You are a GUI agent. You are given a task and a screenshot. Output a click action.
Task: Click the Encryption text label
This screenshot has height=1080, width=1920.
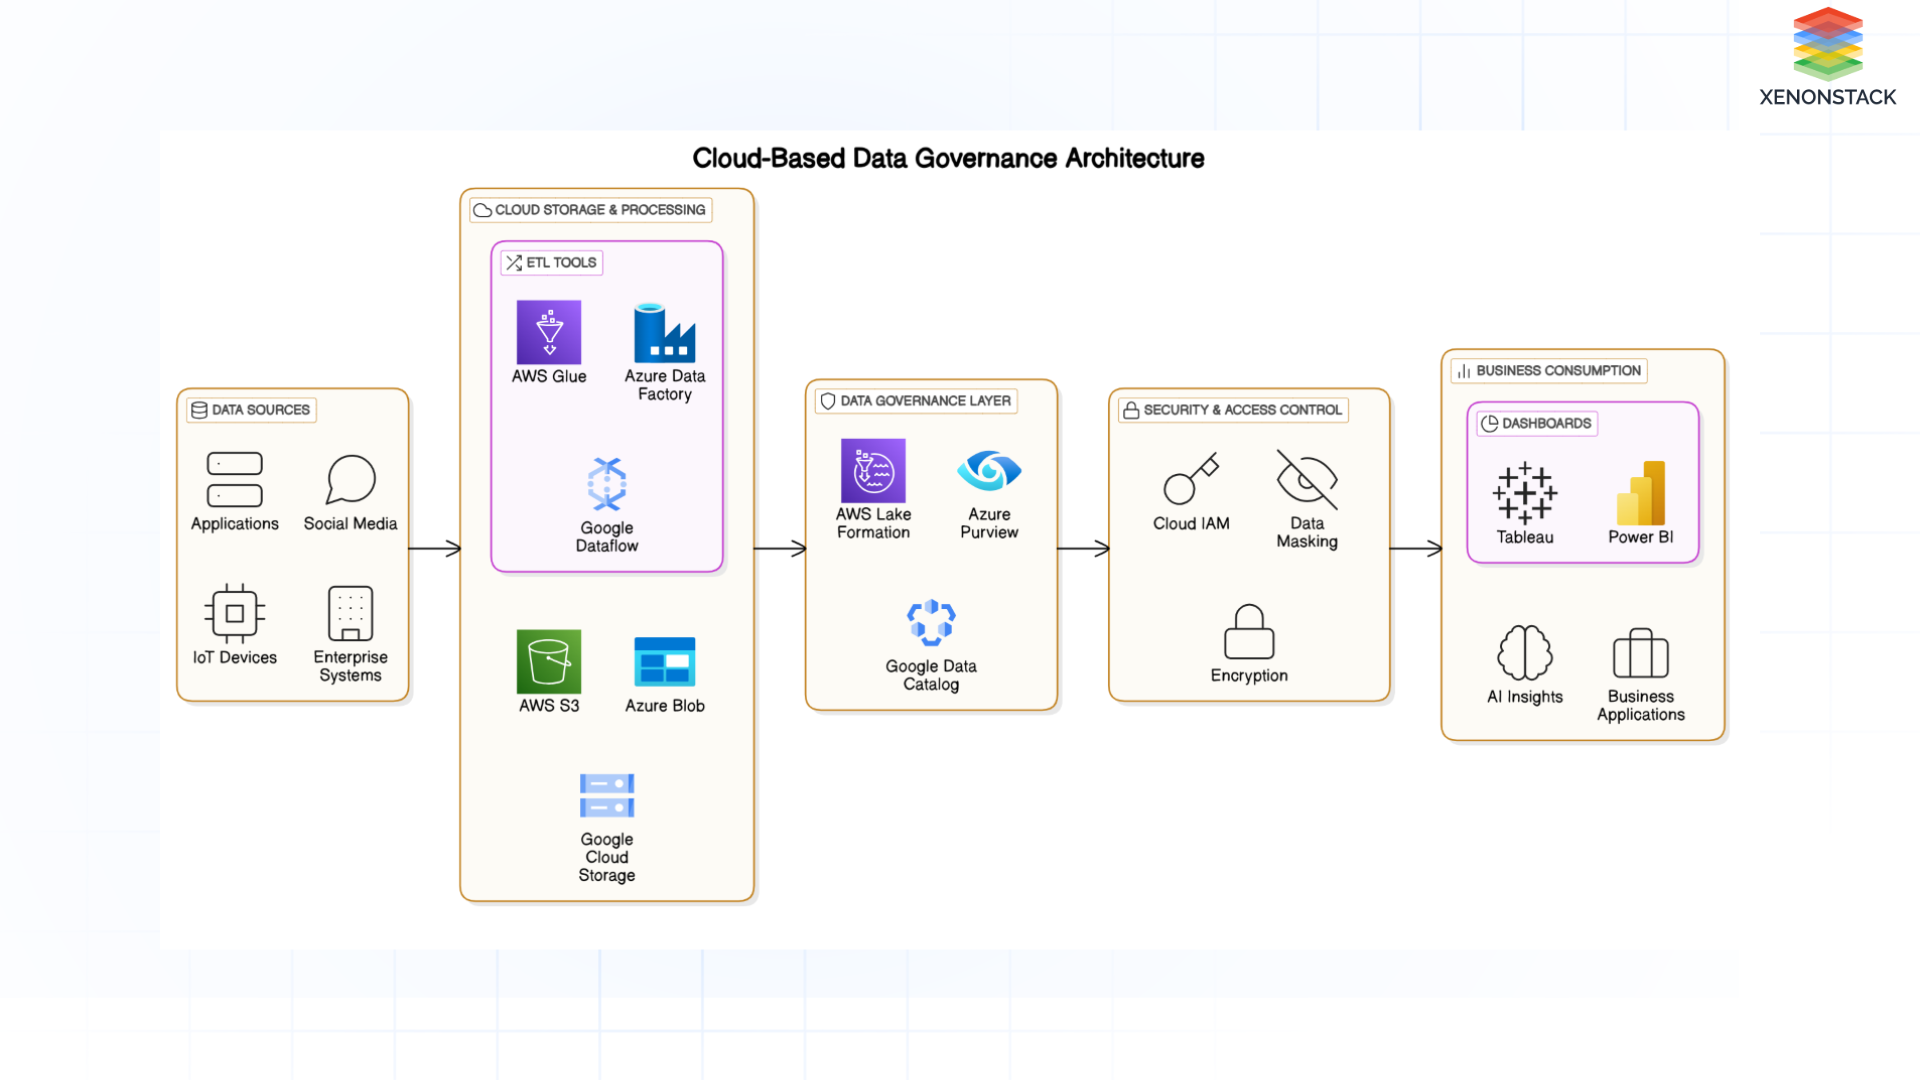[x=1248, y=675]
